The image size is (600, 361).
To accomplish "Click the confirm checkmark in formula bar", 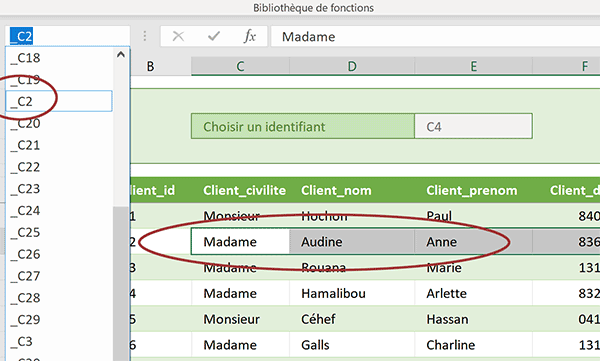I will tap(214, 36).
